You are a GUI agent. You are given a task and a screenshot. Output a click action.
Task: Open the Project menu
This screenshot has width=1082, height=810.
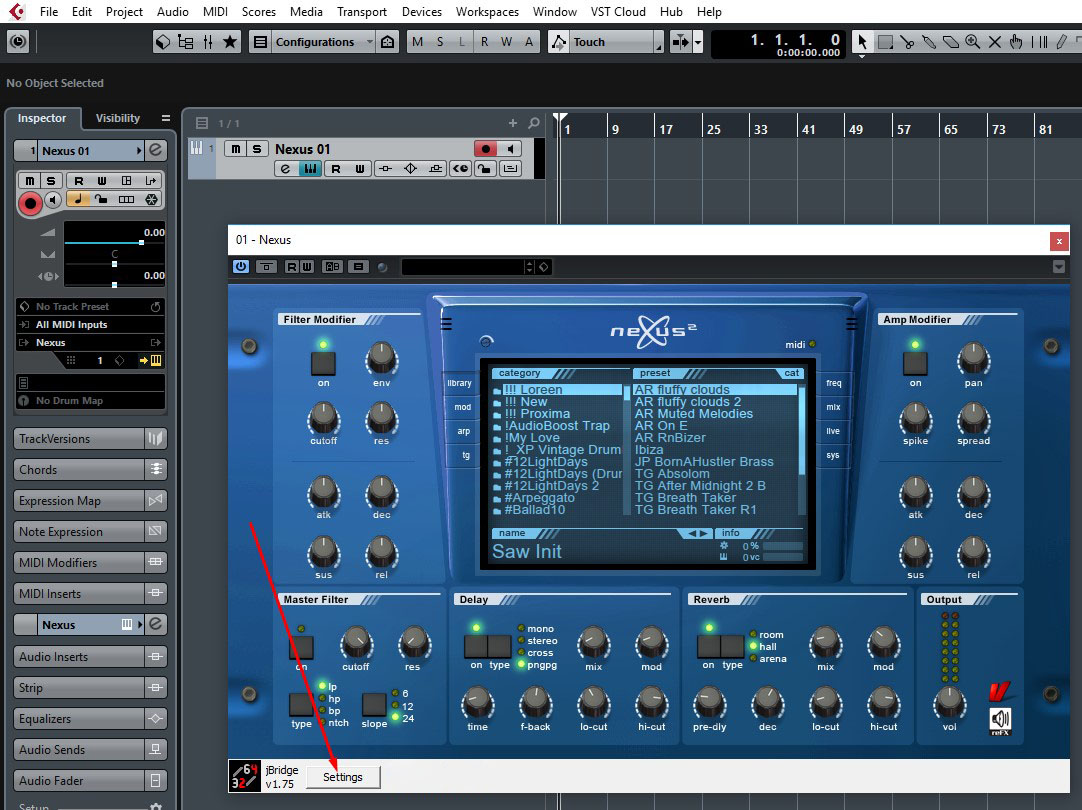point(124,11)
